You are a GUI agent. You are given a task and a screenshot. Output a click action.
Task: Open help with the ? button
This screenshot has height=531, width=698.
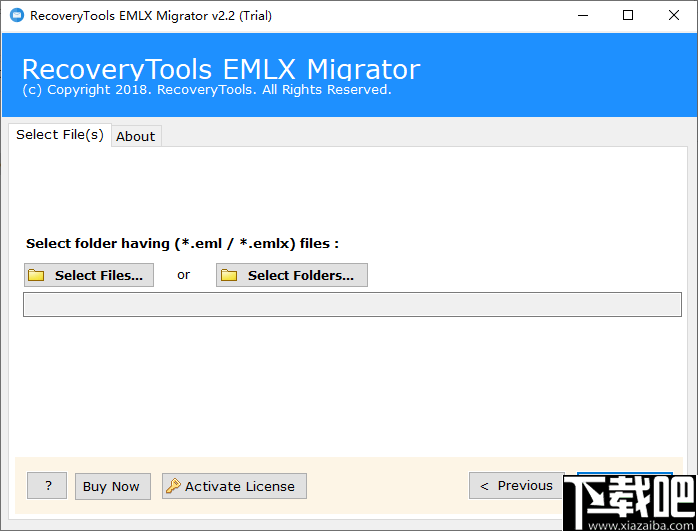(47, 486)
